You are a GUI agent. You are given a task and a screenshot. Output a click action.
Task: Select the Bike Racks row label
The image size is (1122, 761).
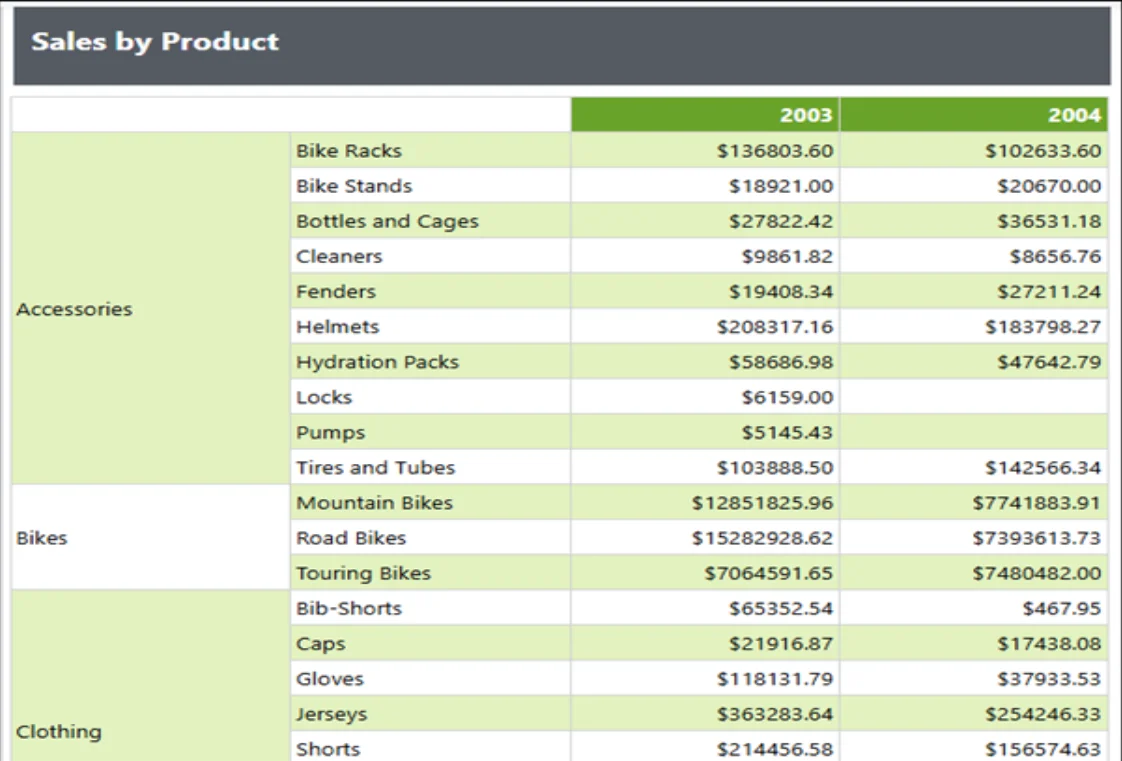(349, 150)
